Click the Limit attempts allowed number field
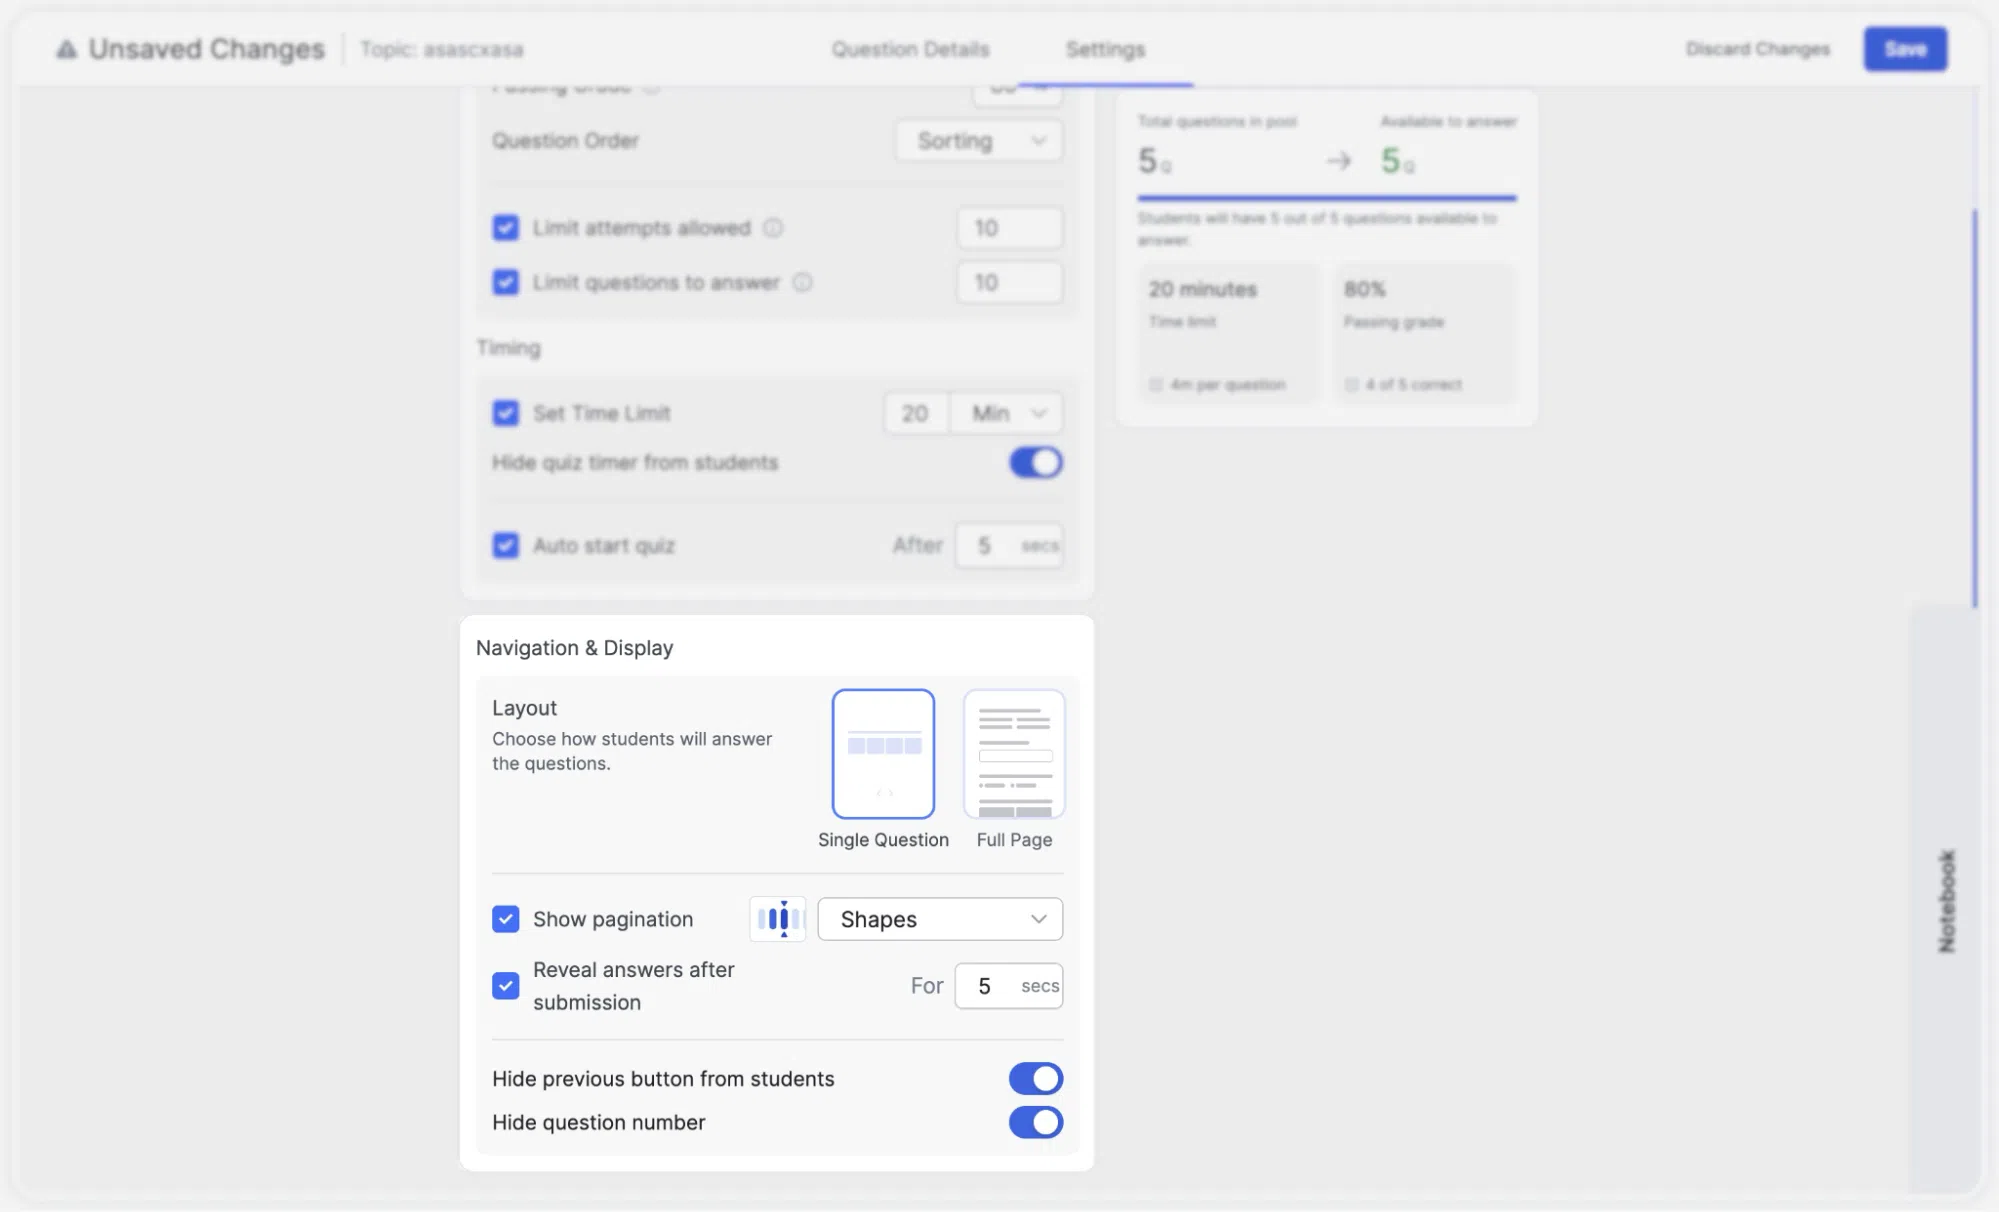This screenshot has height=1213, width=1999. pyautogui.click(x=1010, y=228)
